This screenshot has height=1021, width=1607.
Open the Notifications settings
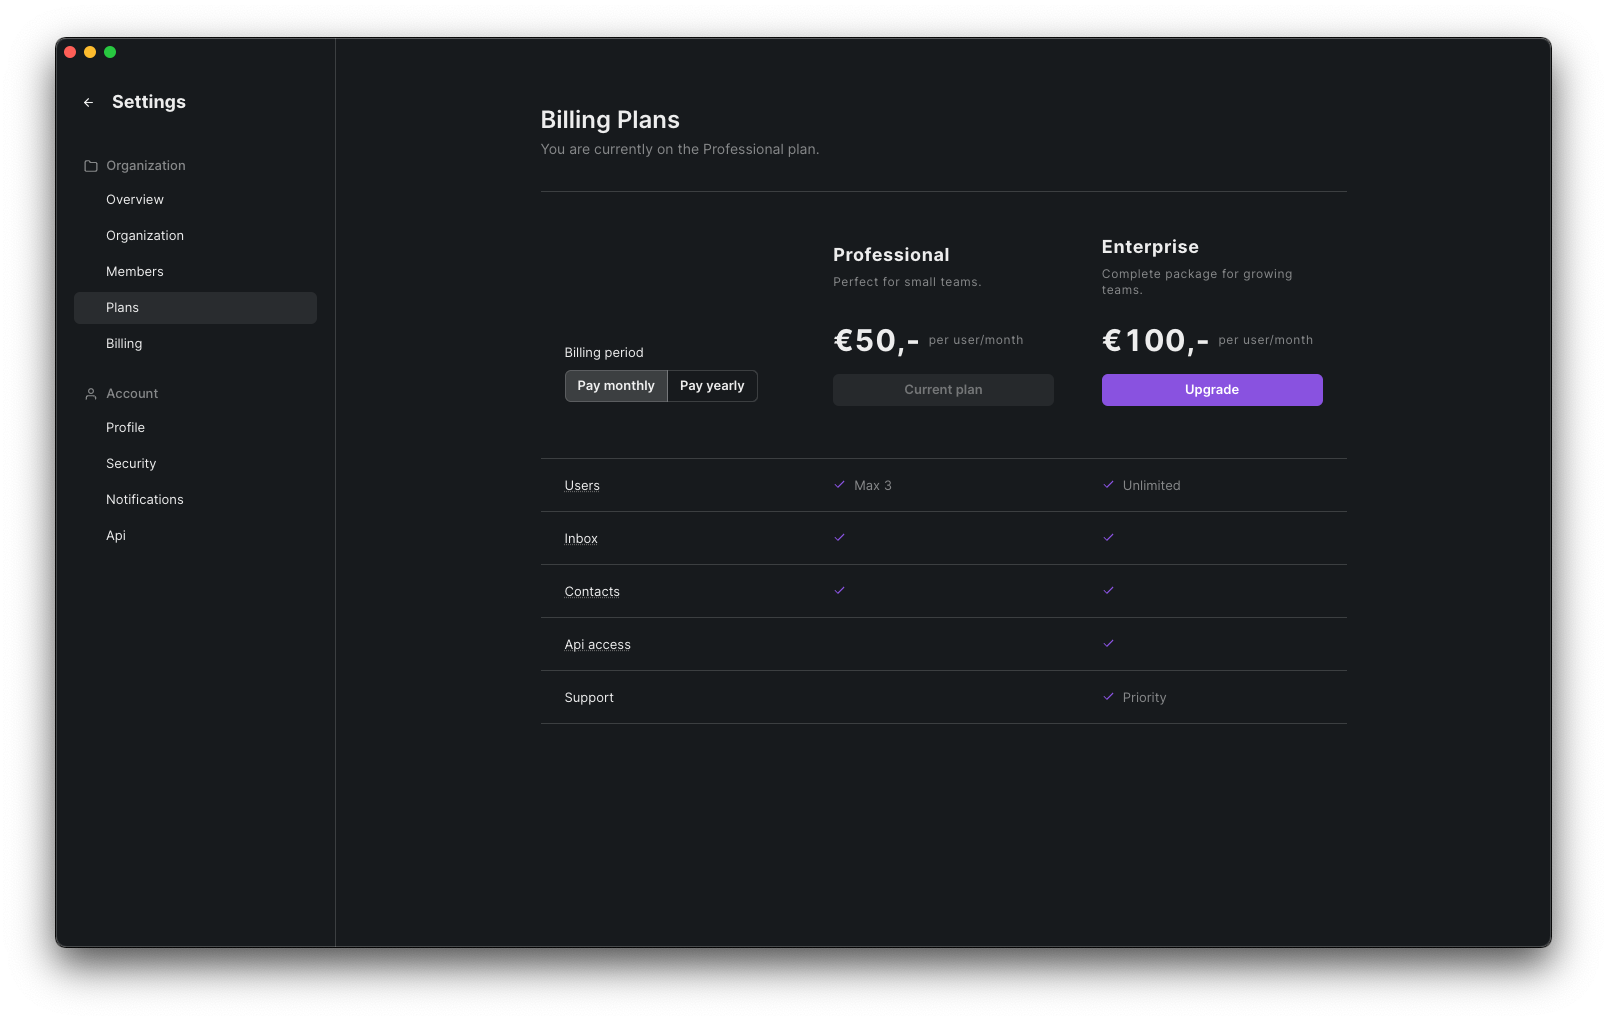144,499
